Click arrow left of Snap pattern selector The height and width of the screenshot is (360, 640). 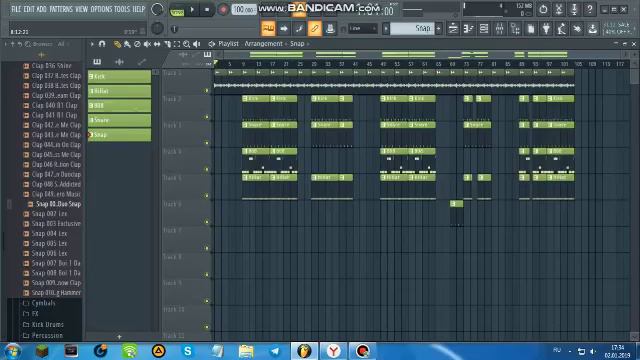(385, 29)
